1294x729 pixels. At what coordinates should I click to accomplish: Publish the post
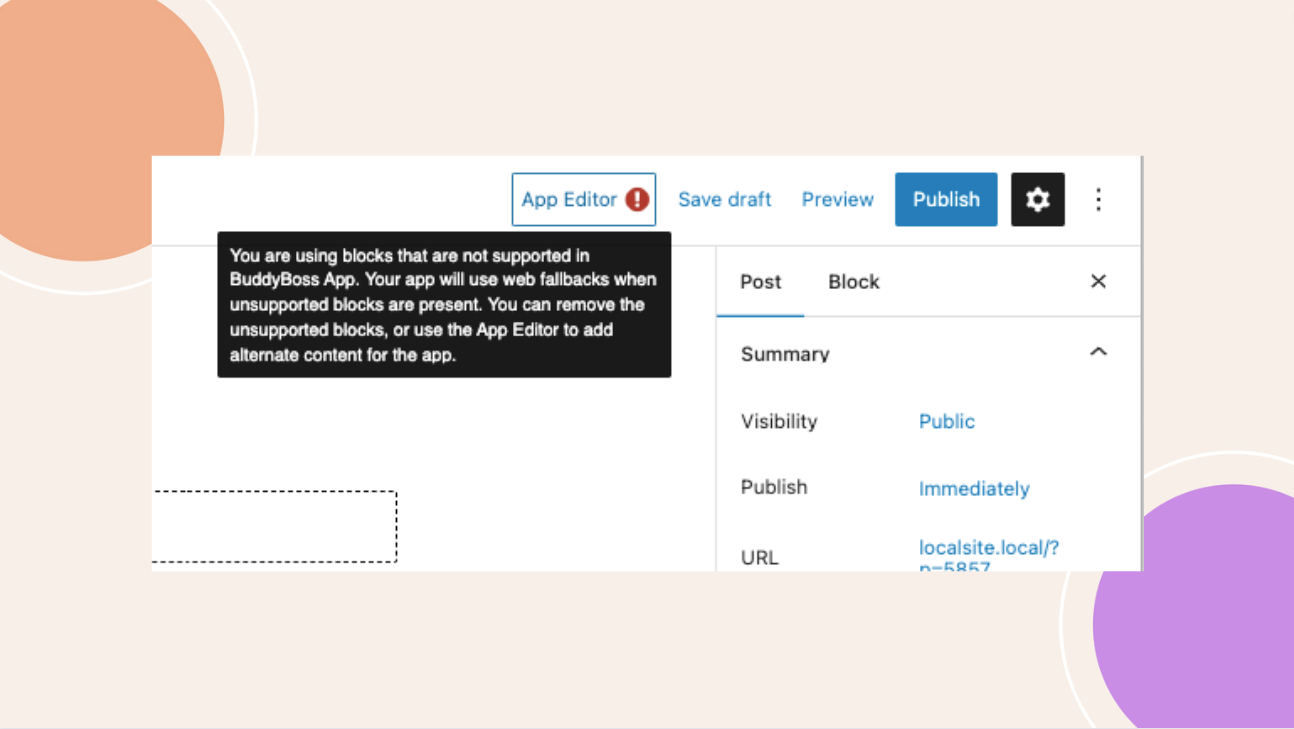coord(946,199)
